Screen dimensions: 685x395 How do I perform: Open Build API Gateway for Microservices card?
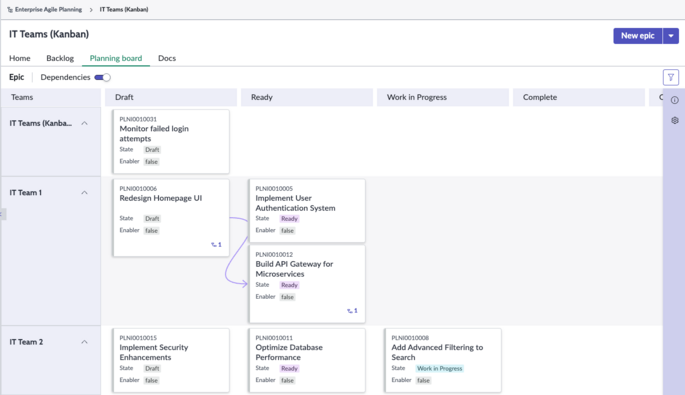(x=307, y=284)
